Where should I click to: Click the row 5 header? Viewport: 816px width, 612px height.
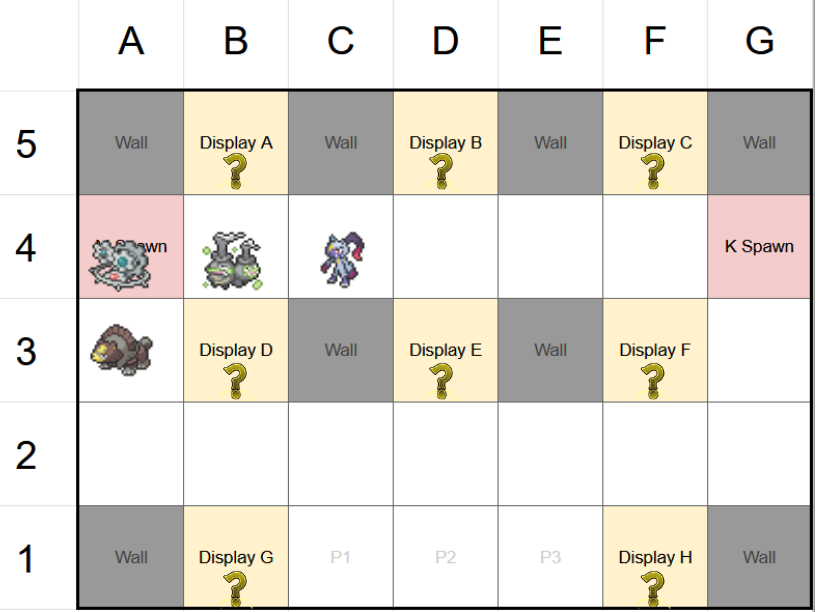[26, 144]
